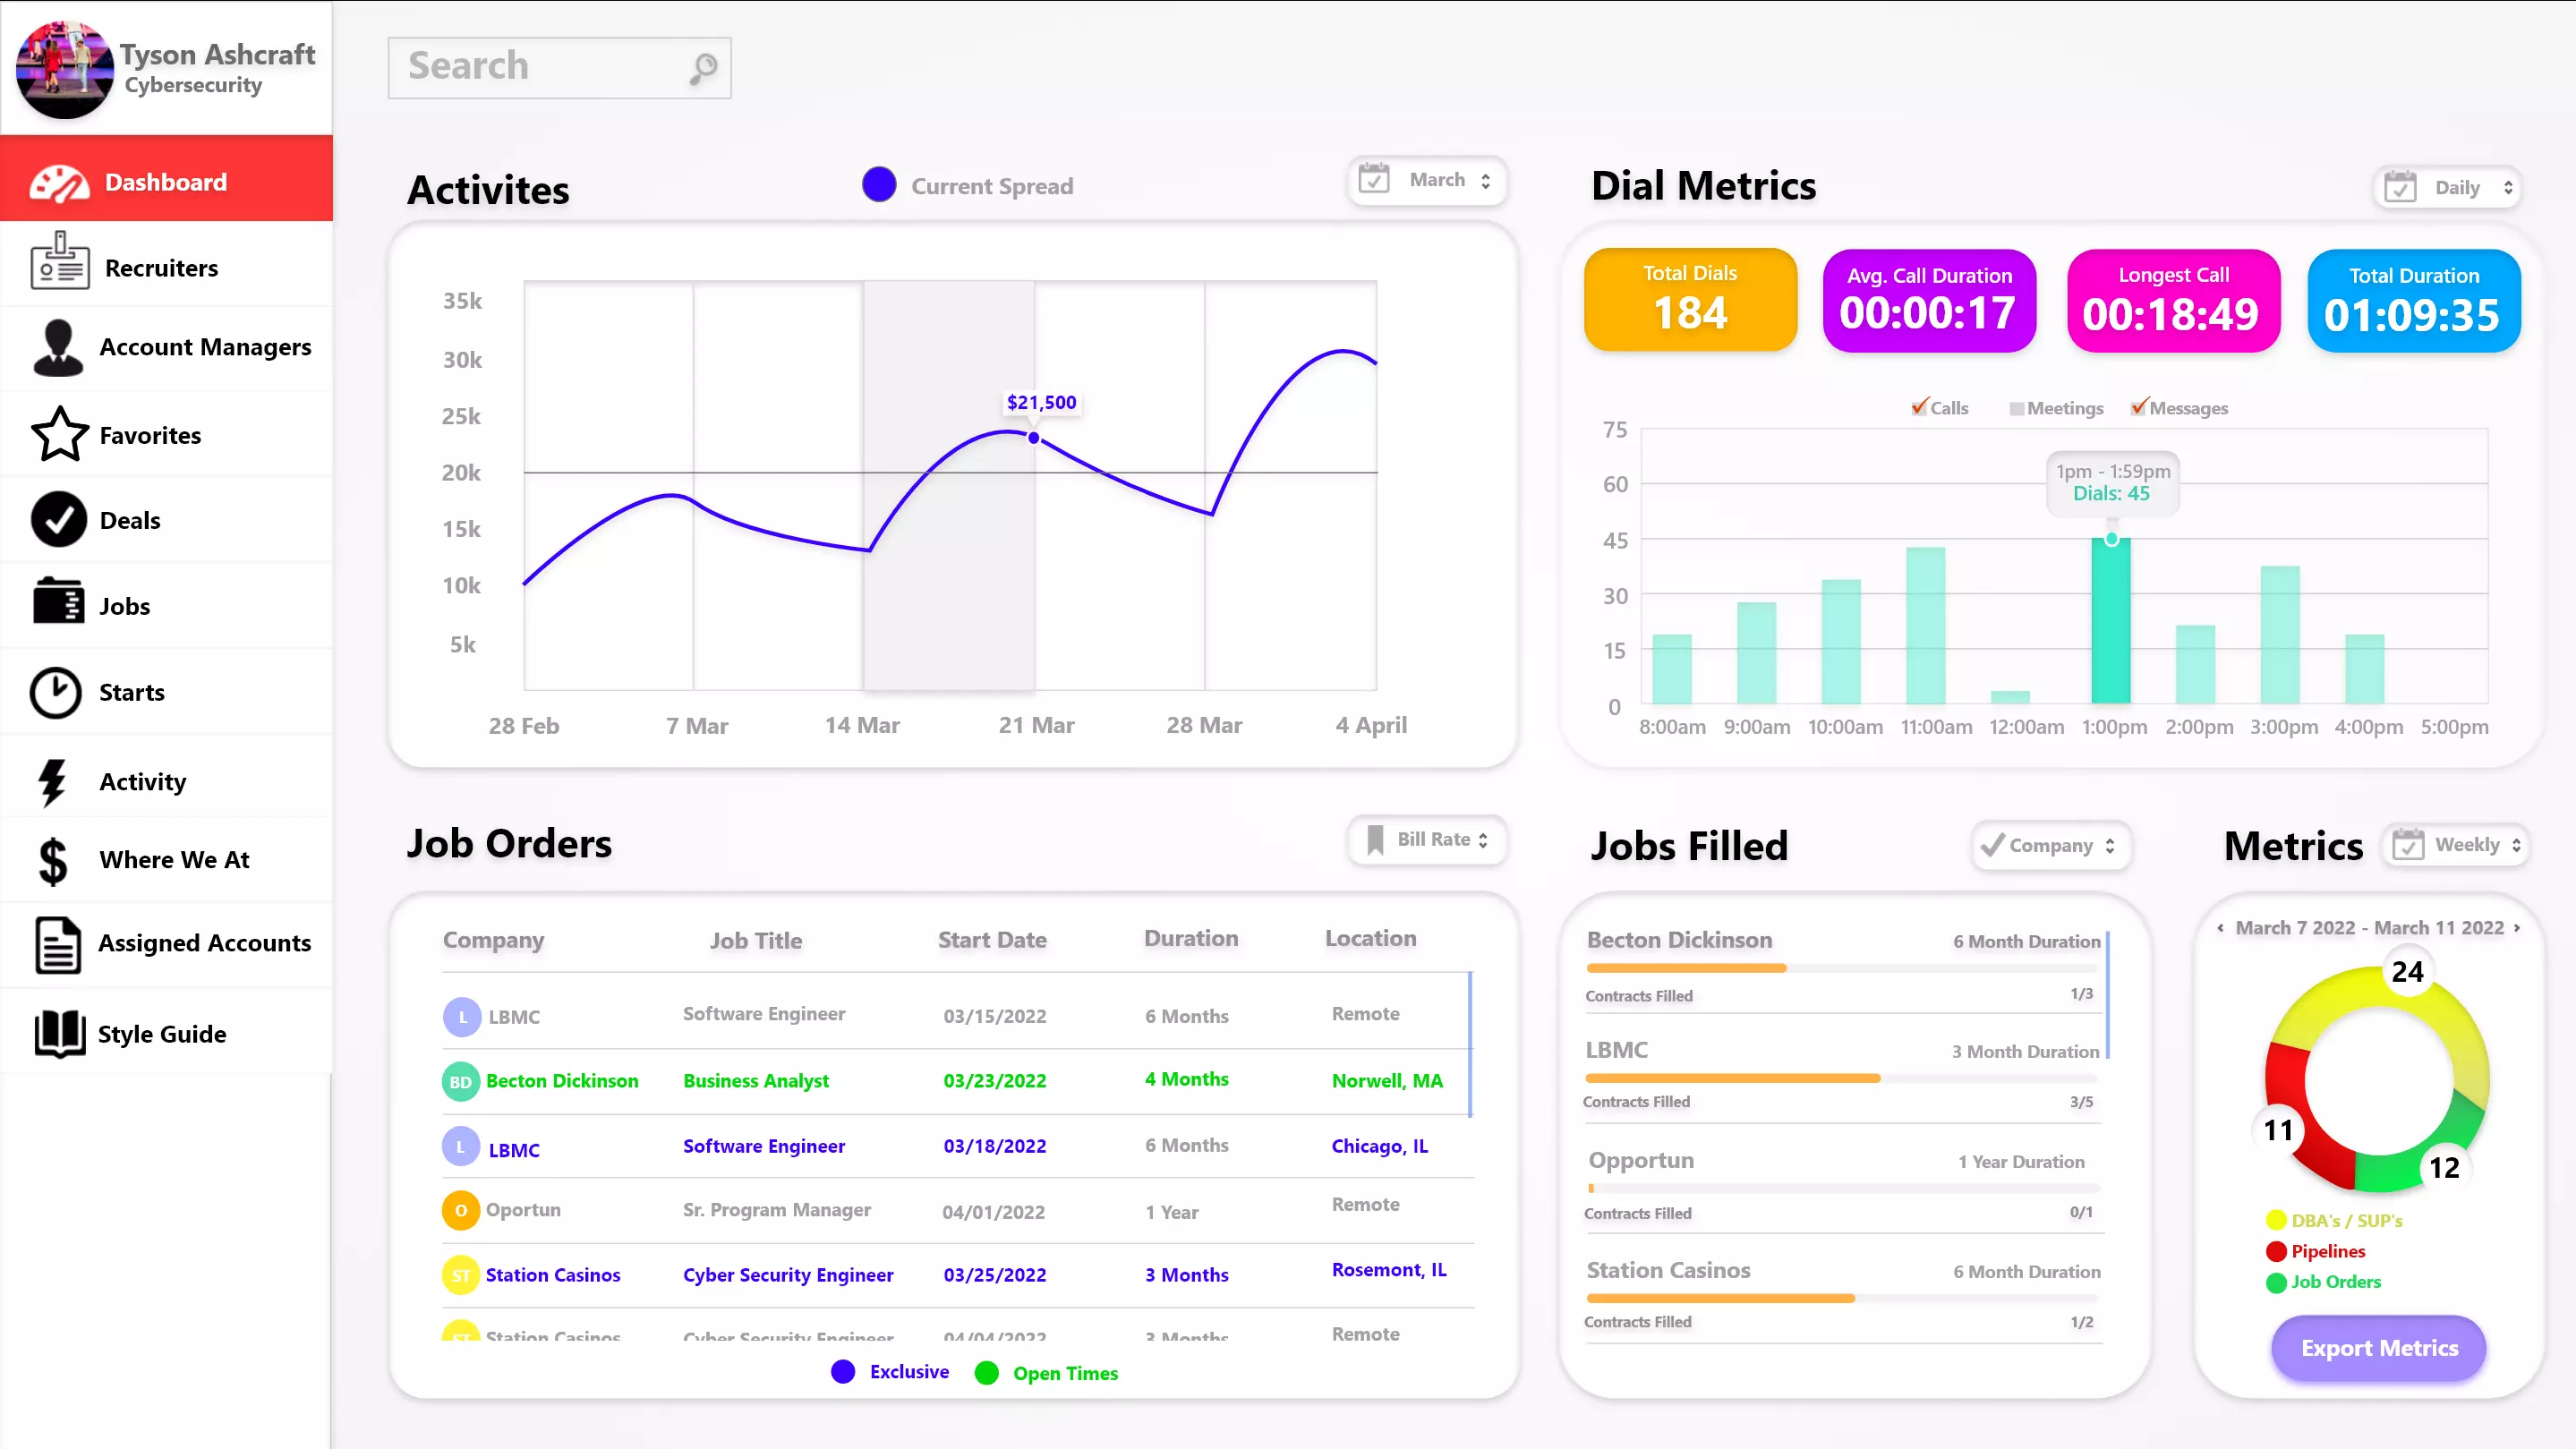2576x1449 pixels.
Task: Click the Recruiters ID badge icon
Action: [59, 262]
